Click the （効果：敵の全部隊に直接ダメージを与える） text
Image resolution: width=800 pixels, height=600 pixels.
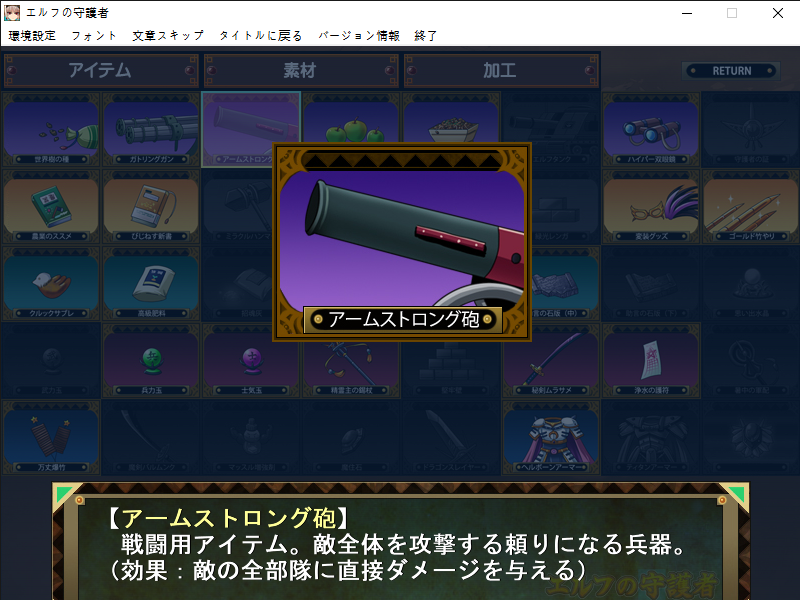[x=347, y=570]
